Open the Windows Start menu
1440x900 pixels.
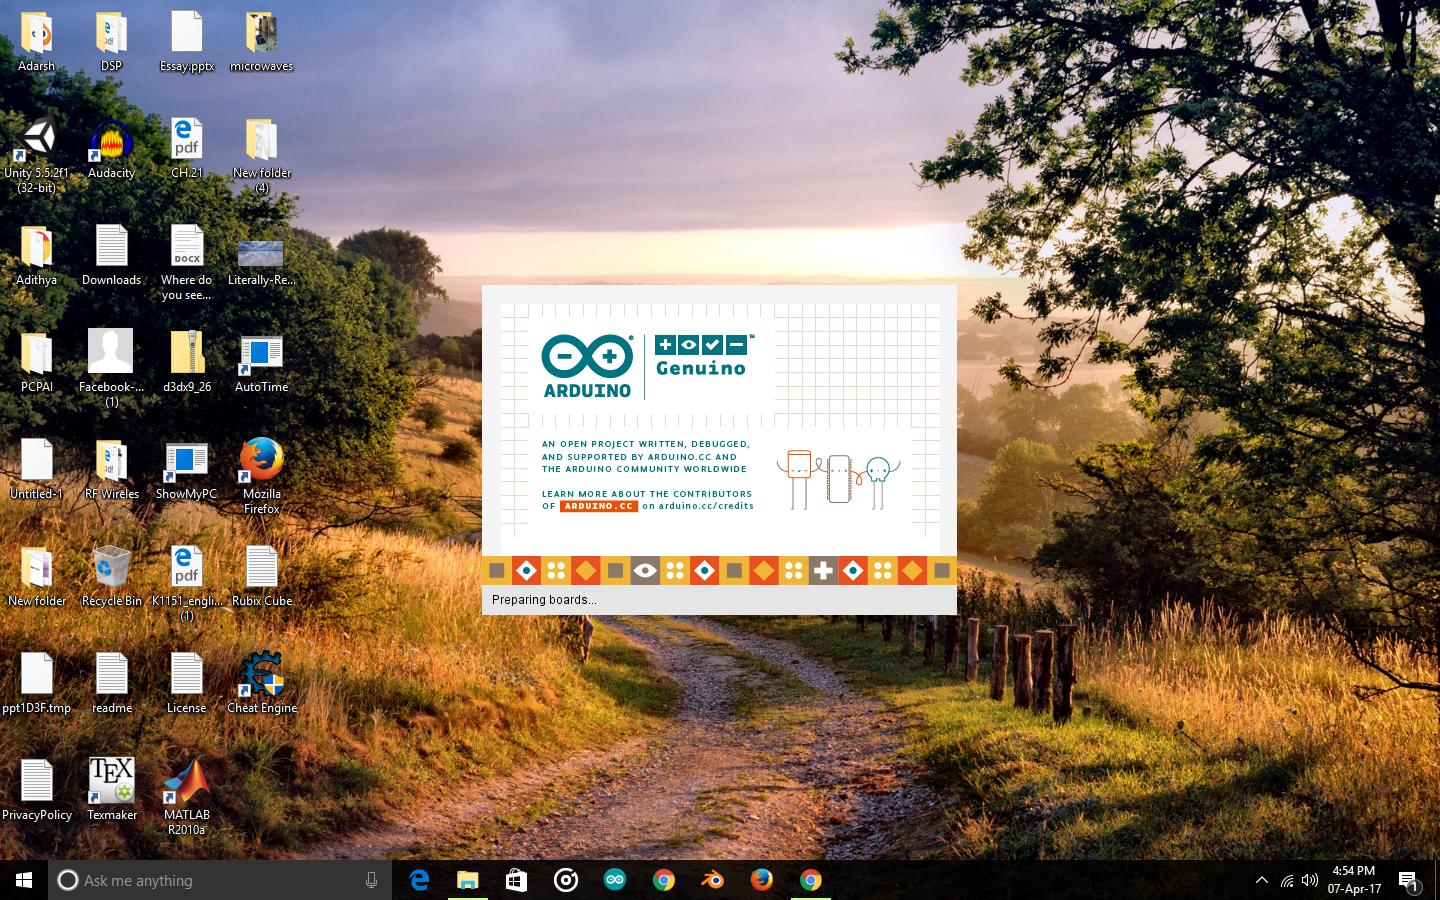[x=24, y=880]
